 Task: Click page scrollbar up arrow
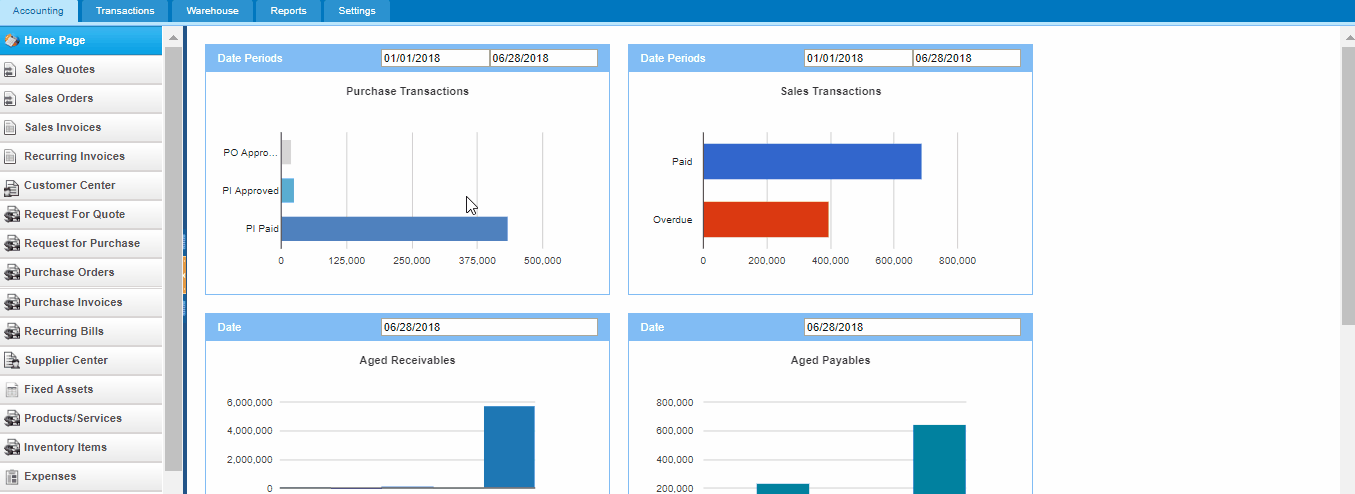pyautogui.click(x=1347, y=35)
